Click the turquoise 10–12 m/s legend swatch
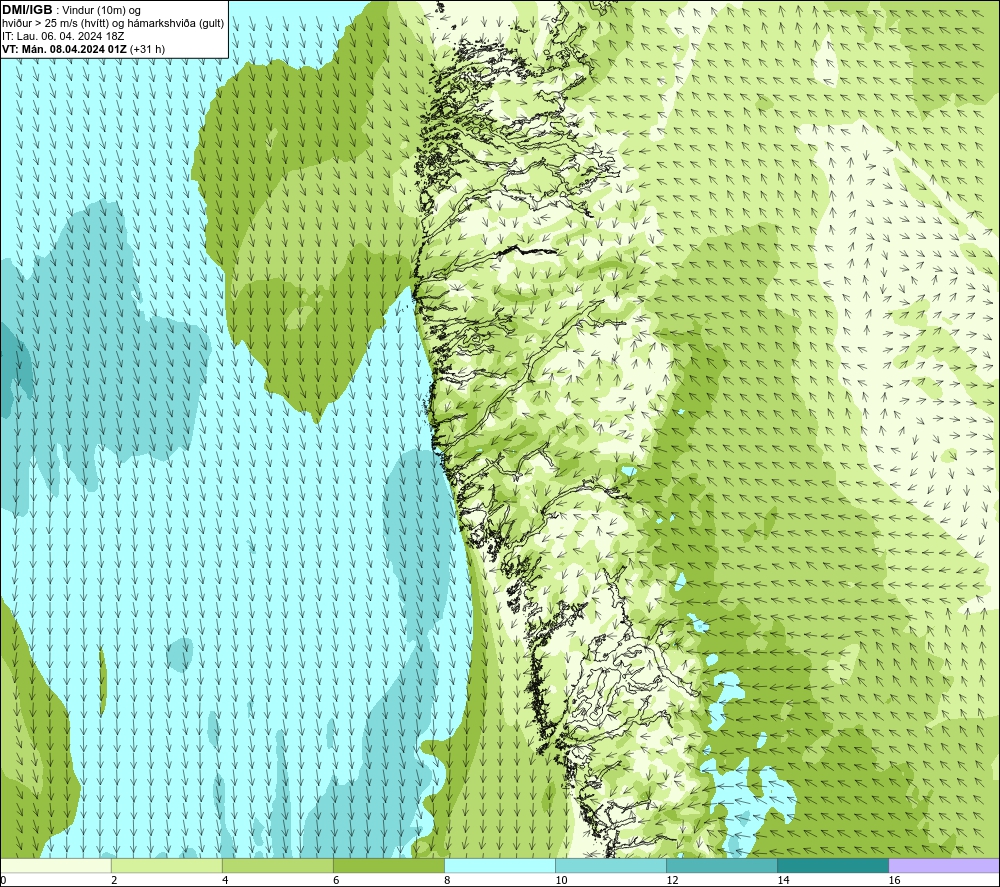 (611, 866)
